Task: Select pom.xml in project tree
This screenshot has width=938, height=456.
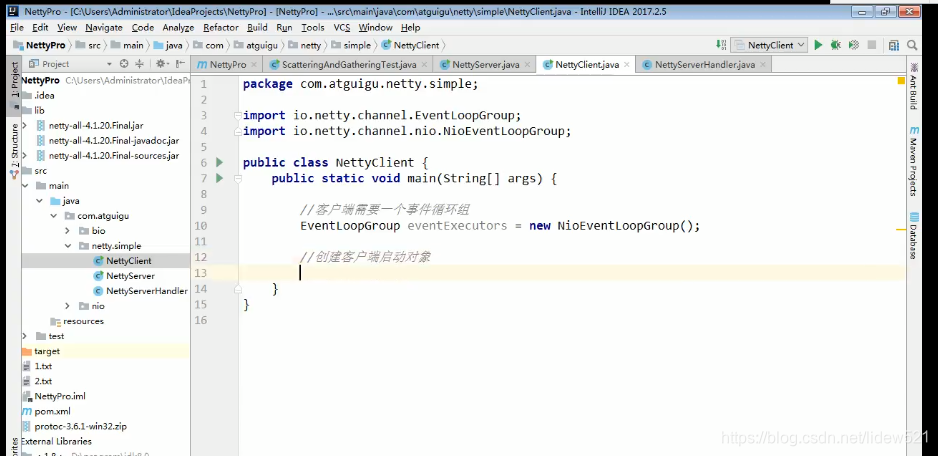Action: point(52,411)
